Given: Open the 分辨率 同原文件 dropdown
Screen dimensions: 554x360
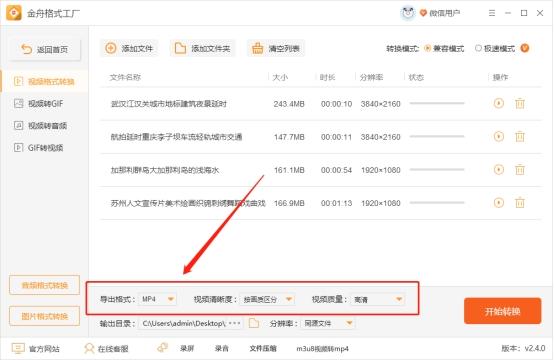Looking at the screenshot, I should point(328,323).
